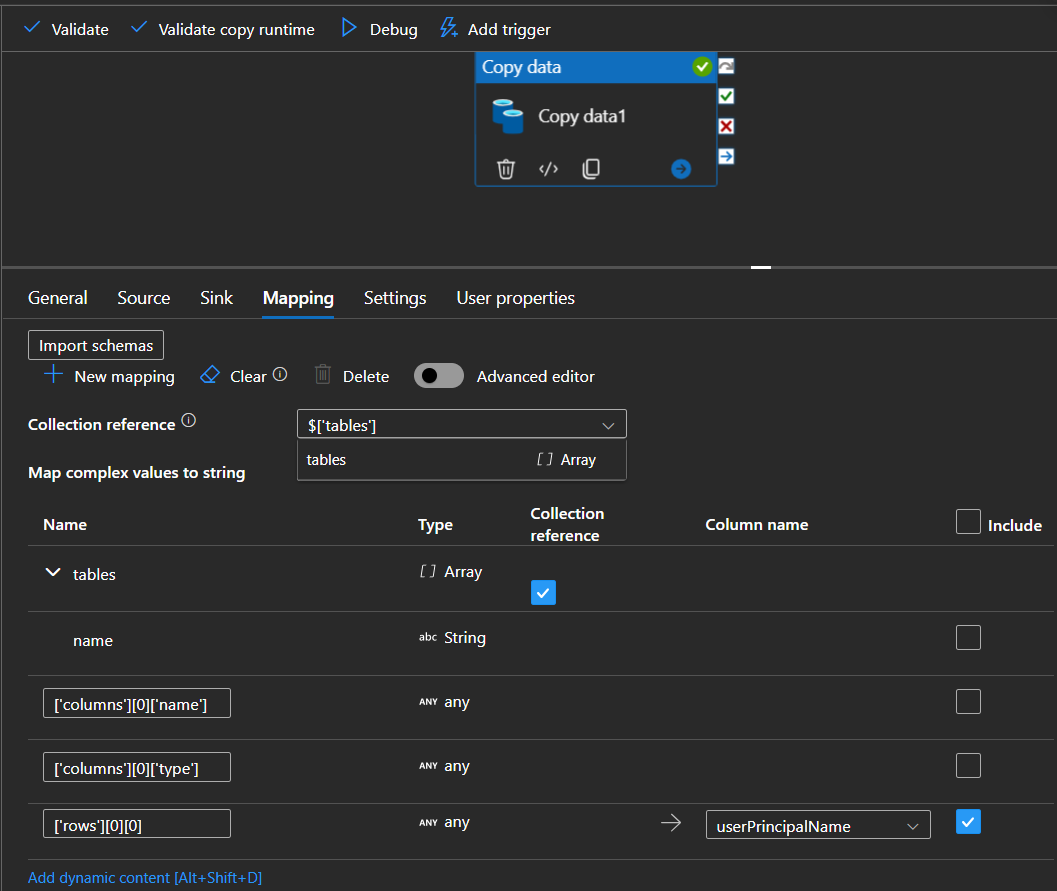Uncheck Include for the ['rows'][0][0] row
Viewport: 1057px width, 891px height.
[968, 822]
